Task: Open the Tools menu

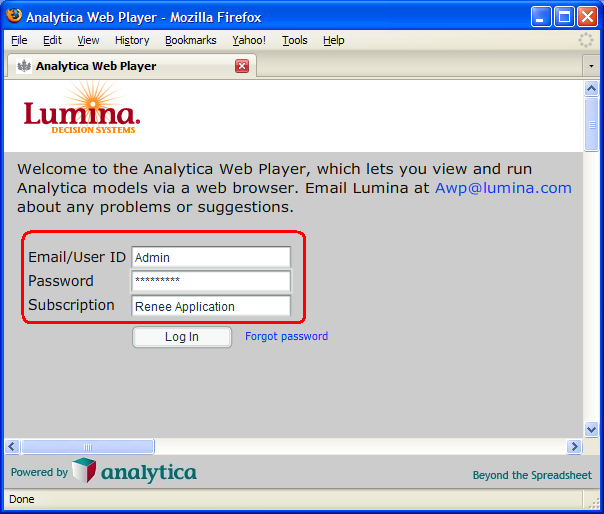Action: coord(295,40)
